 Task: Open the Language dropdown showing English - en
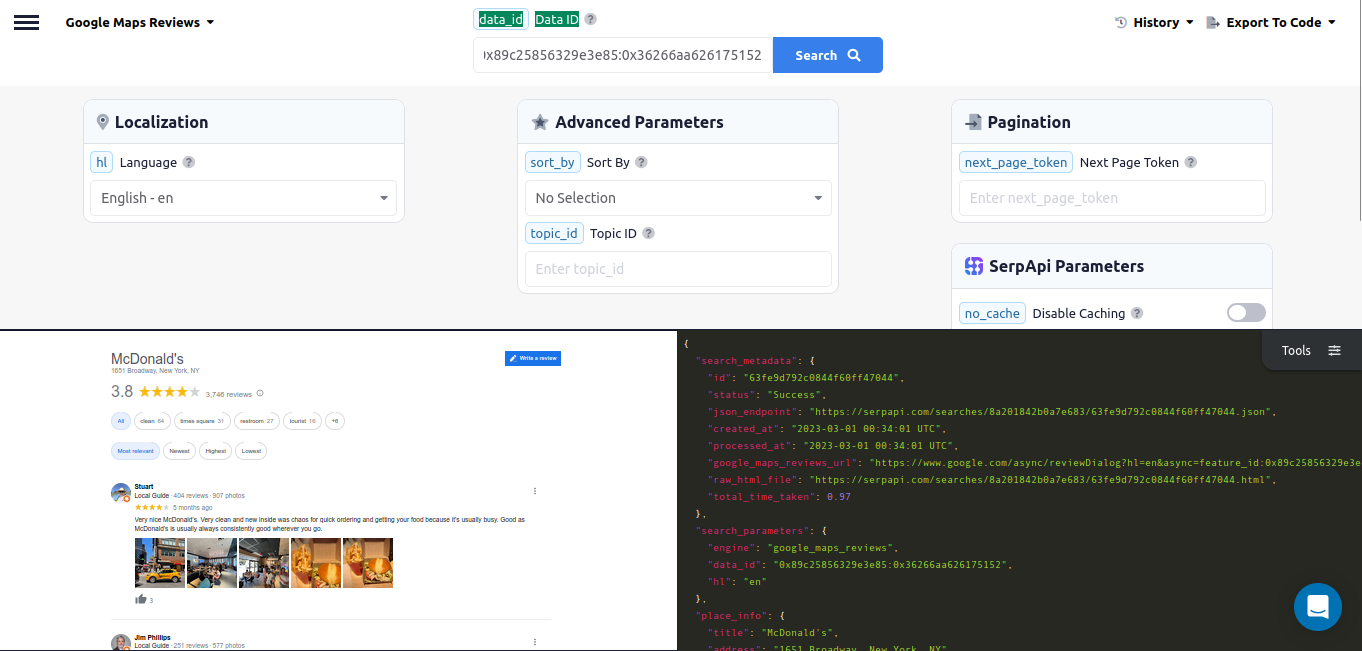coord(243,198)
